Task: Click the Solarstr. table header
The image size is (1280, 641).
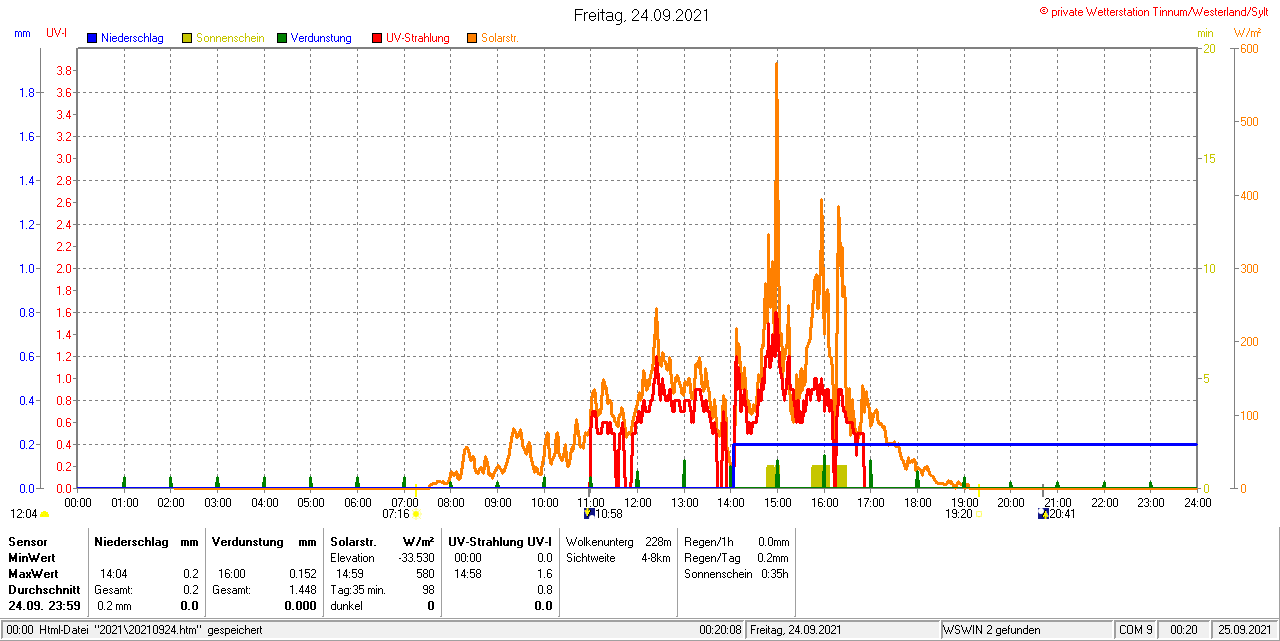Action: coord(352,541)
